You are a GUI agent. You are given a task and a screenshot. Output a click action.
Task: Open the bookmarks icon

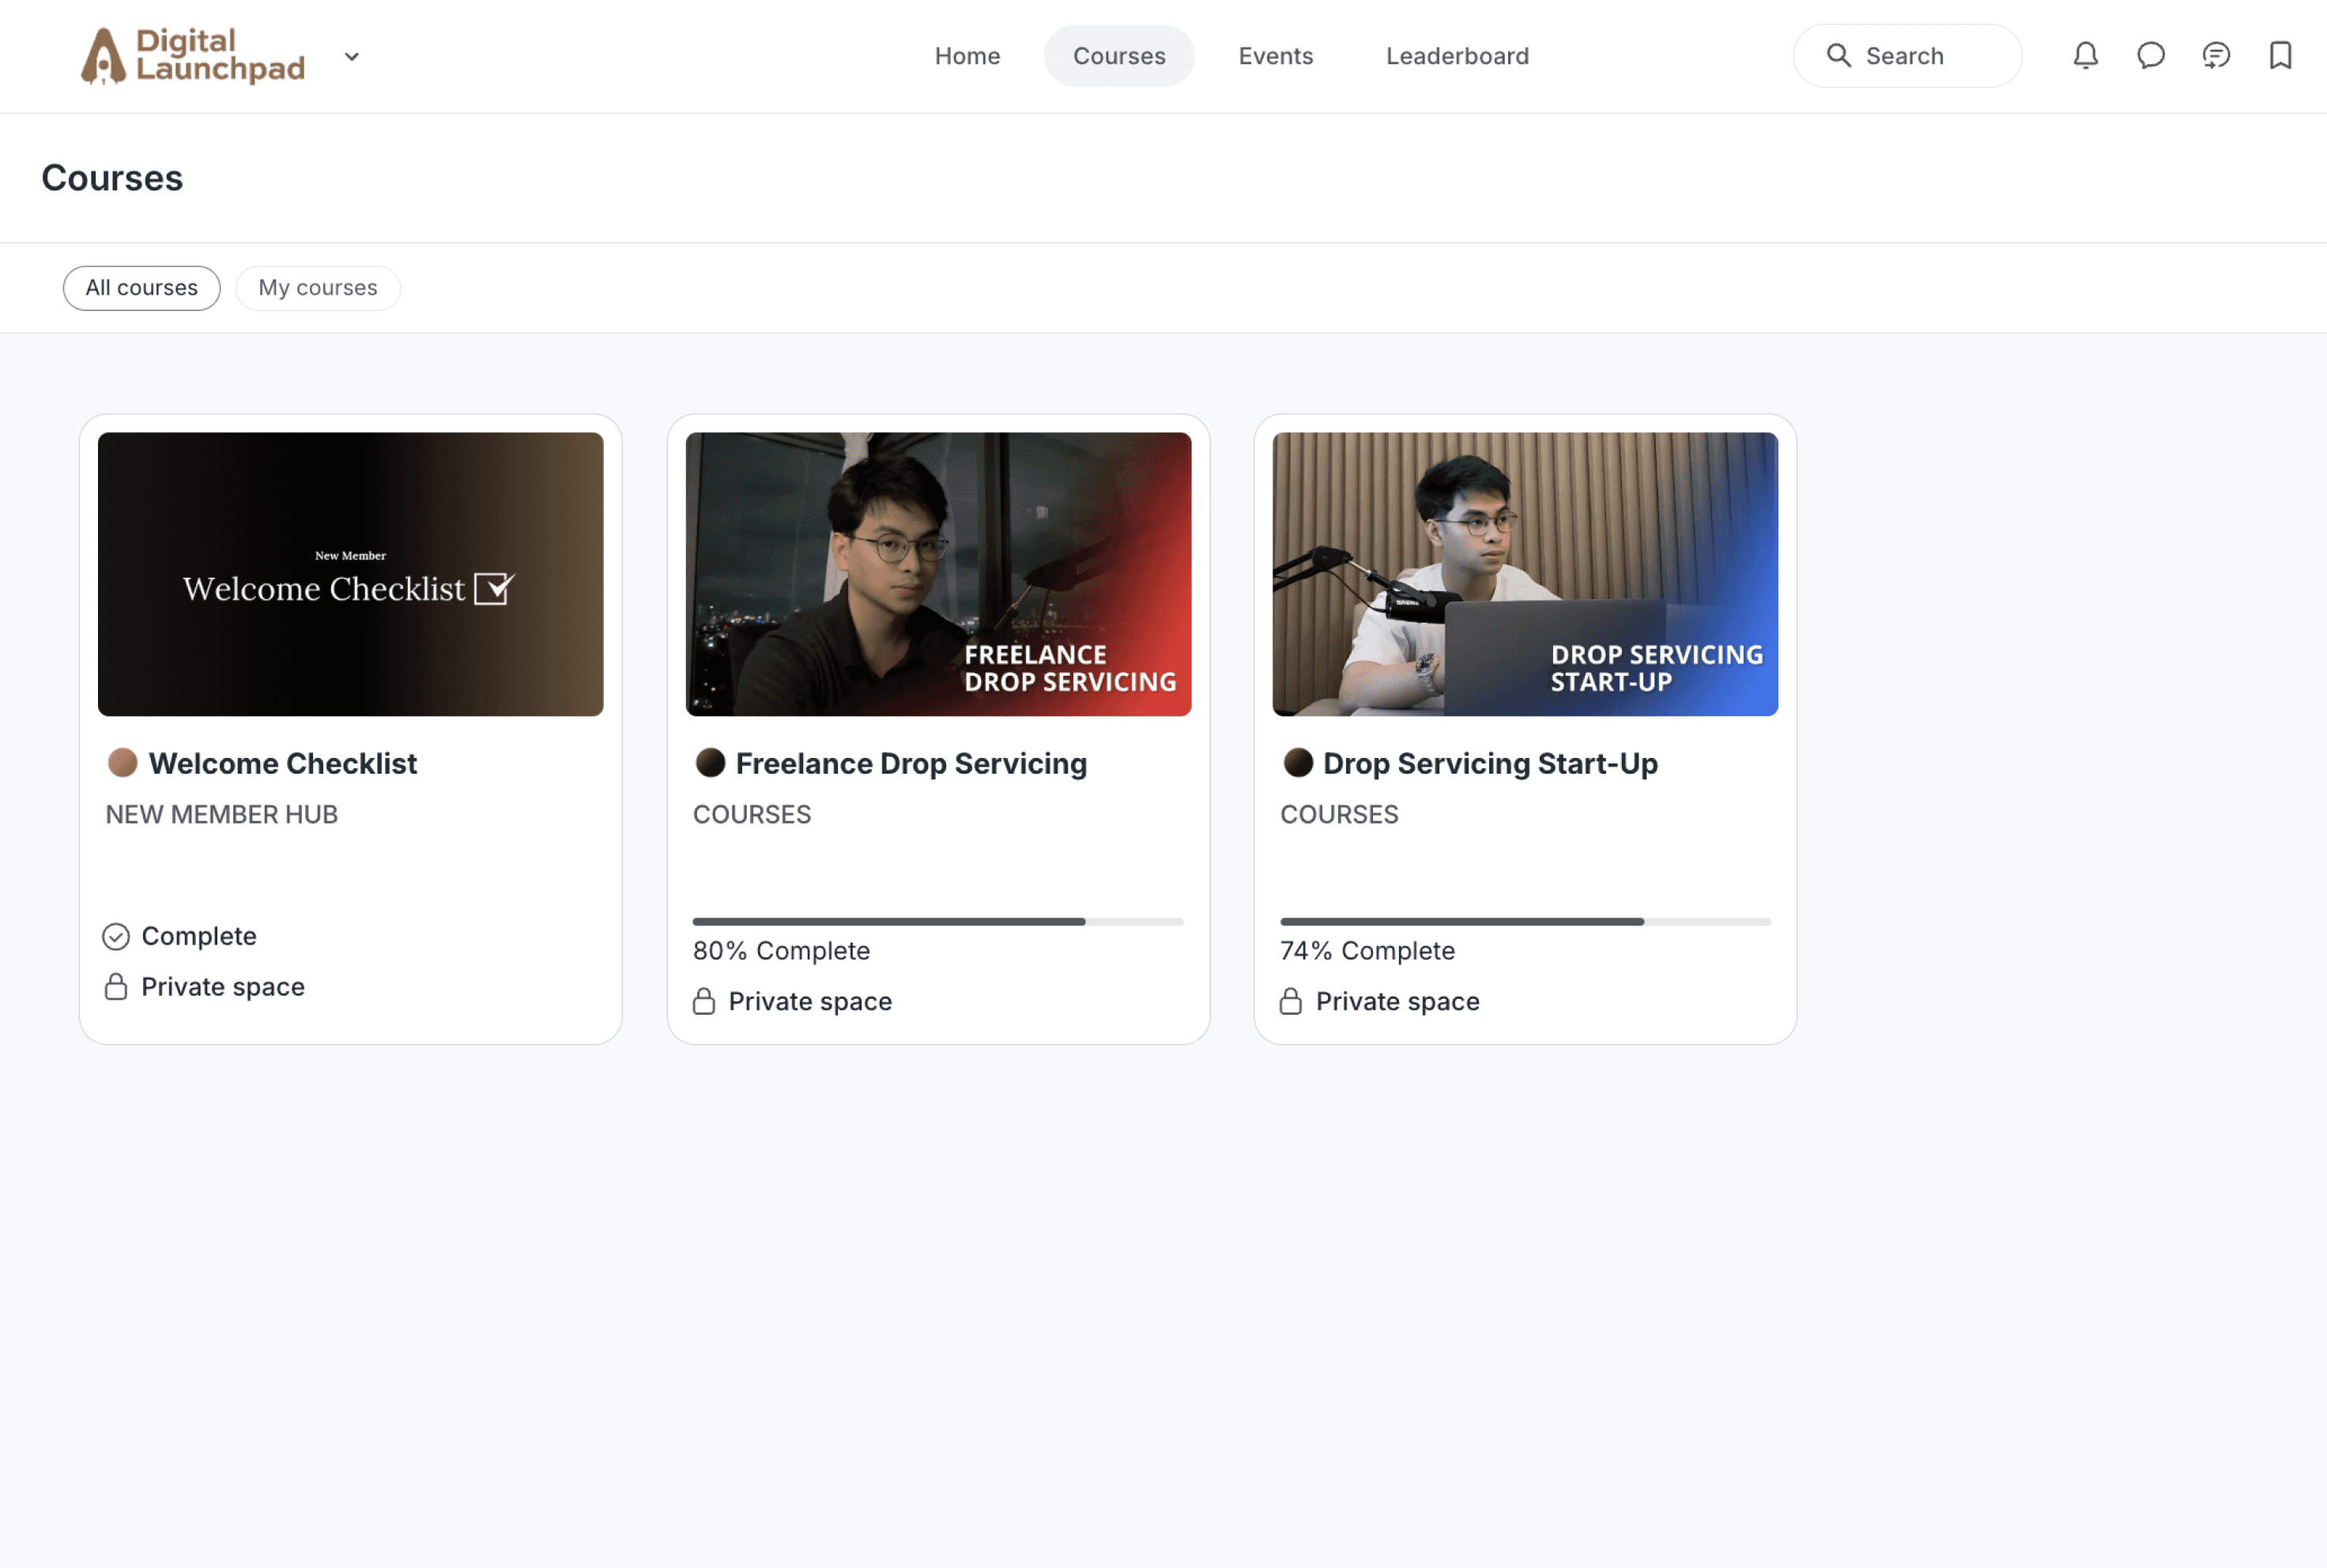pos(2280,56)
